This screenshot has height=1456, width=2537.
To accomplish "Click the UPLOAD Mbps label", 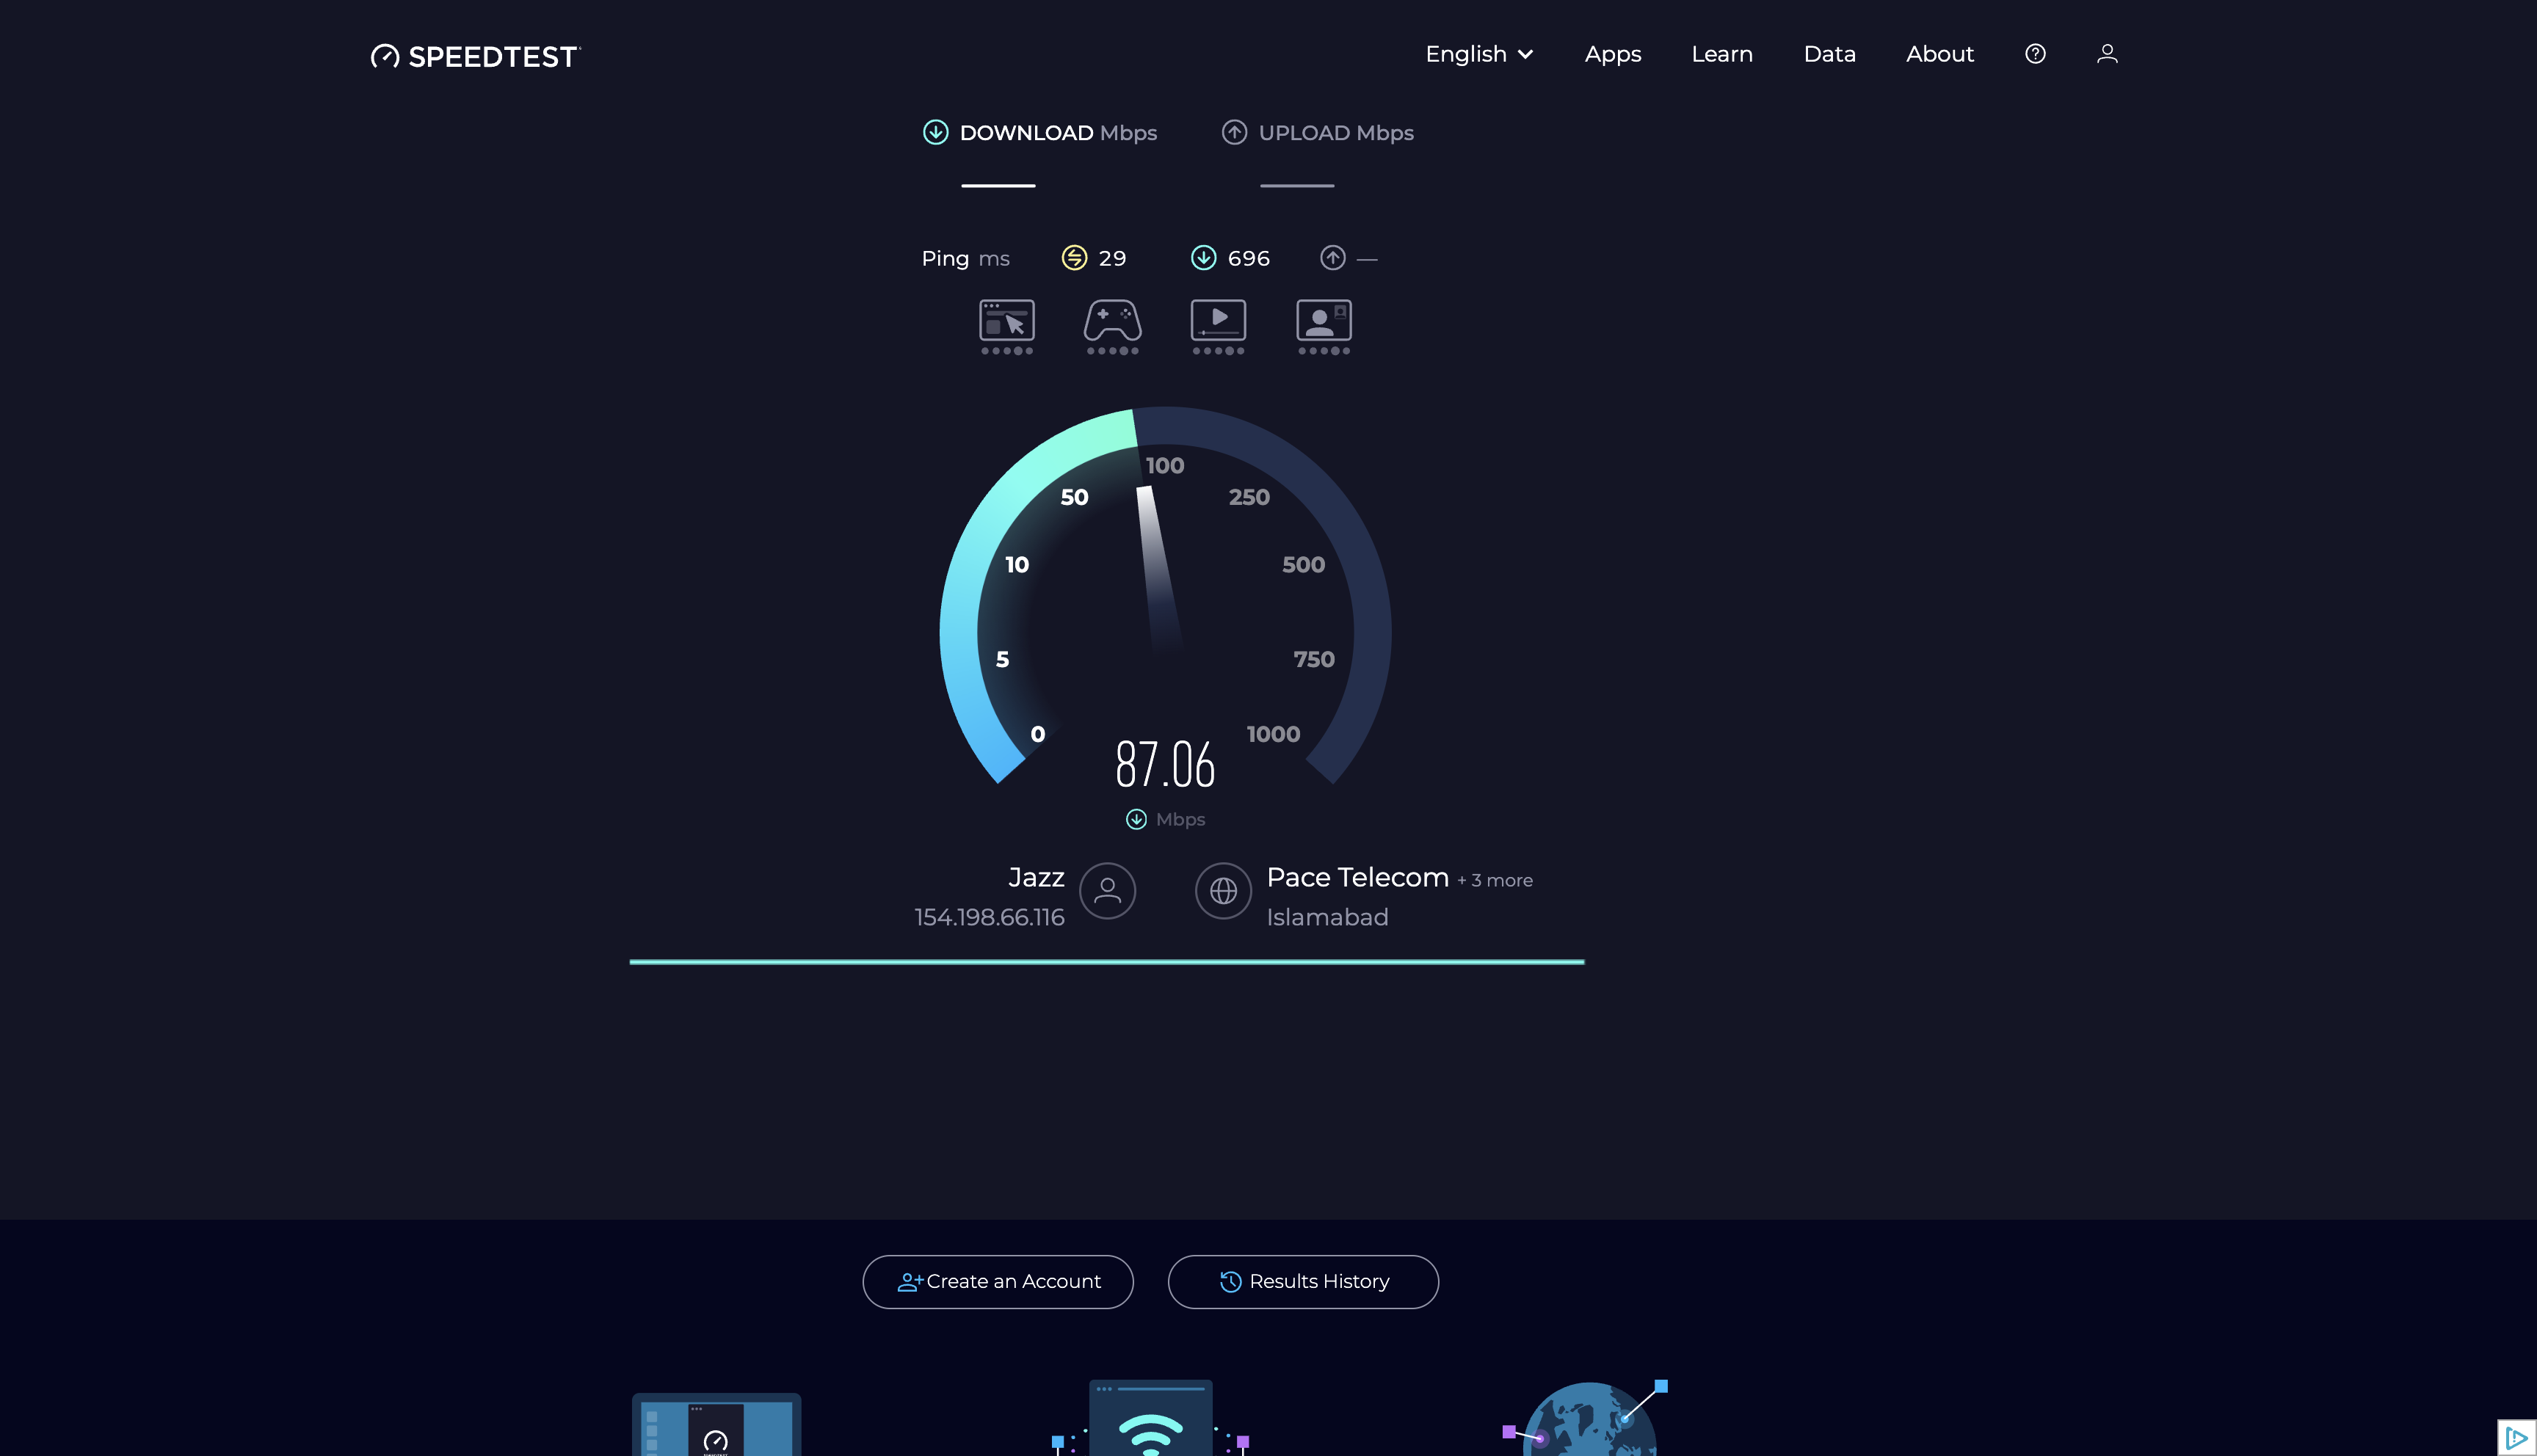I will tap(1336, 133).
